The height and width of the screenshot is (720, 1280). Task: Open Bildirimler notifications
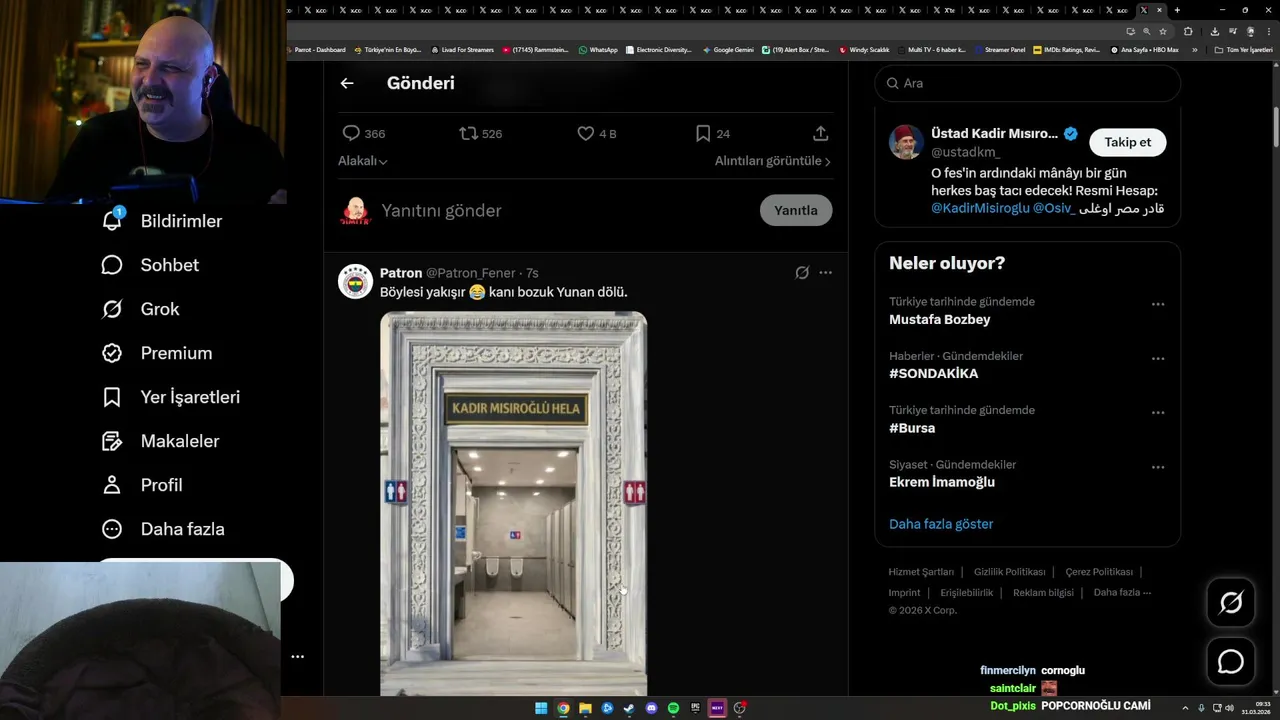[x=162, y=221]
